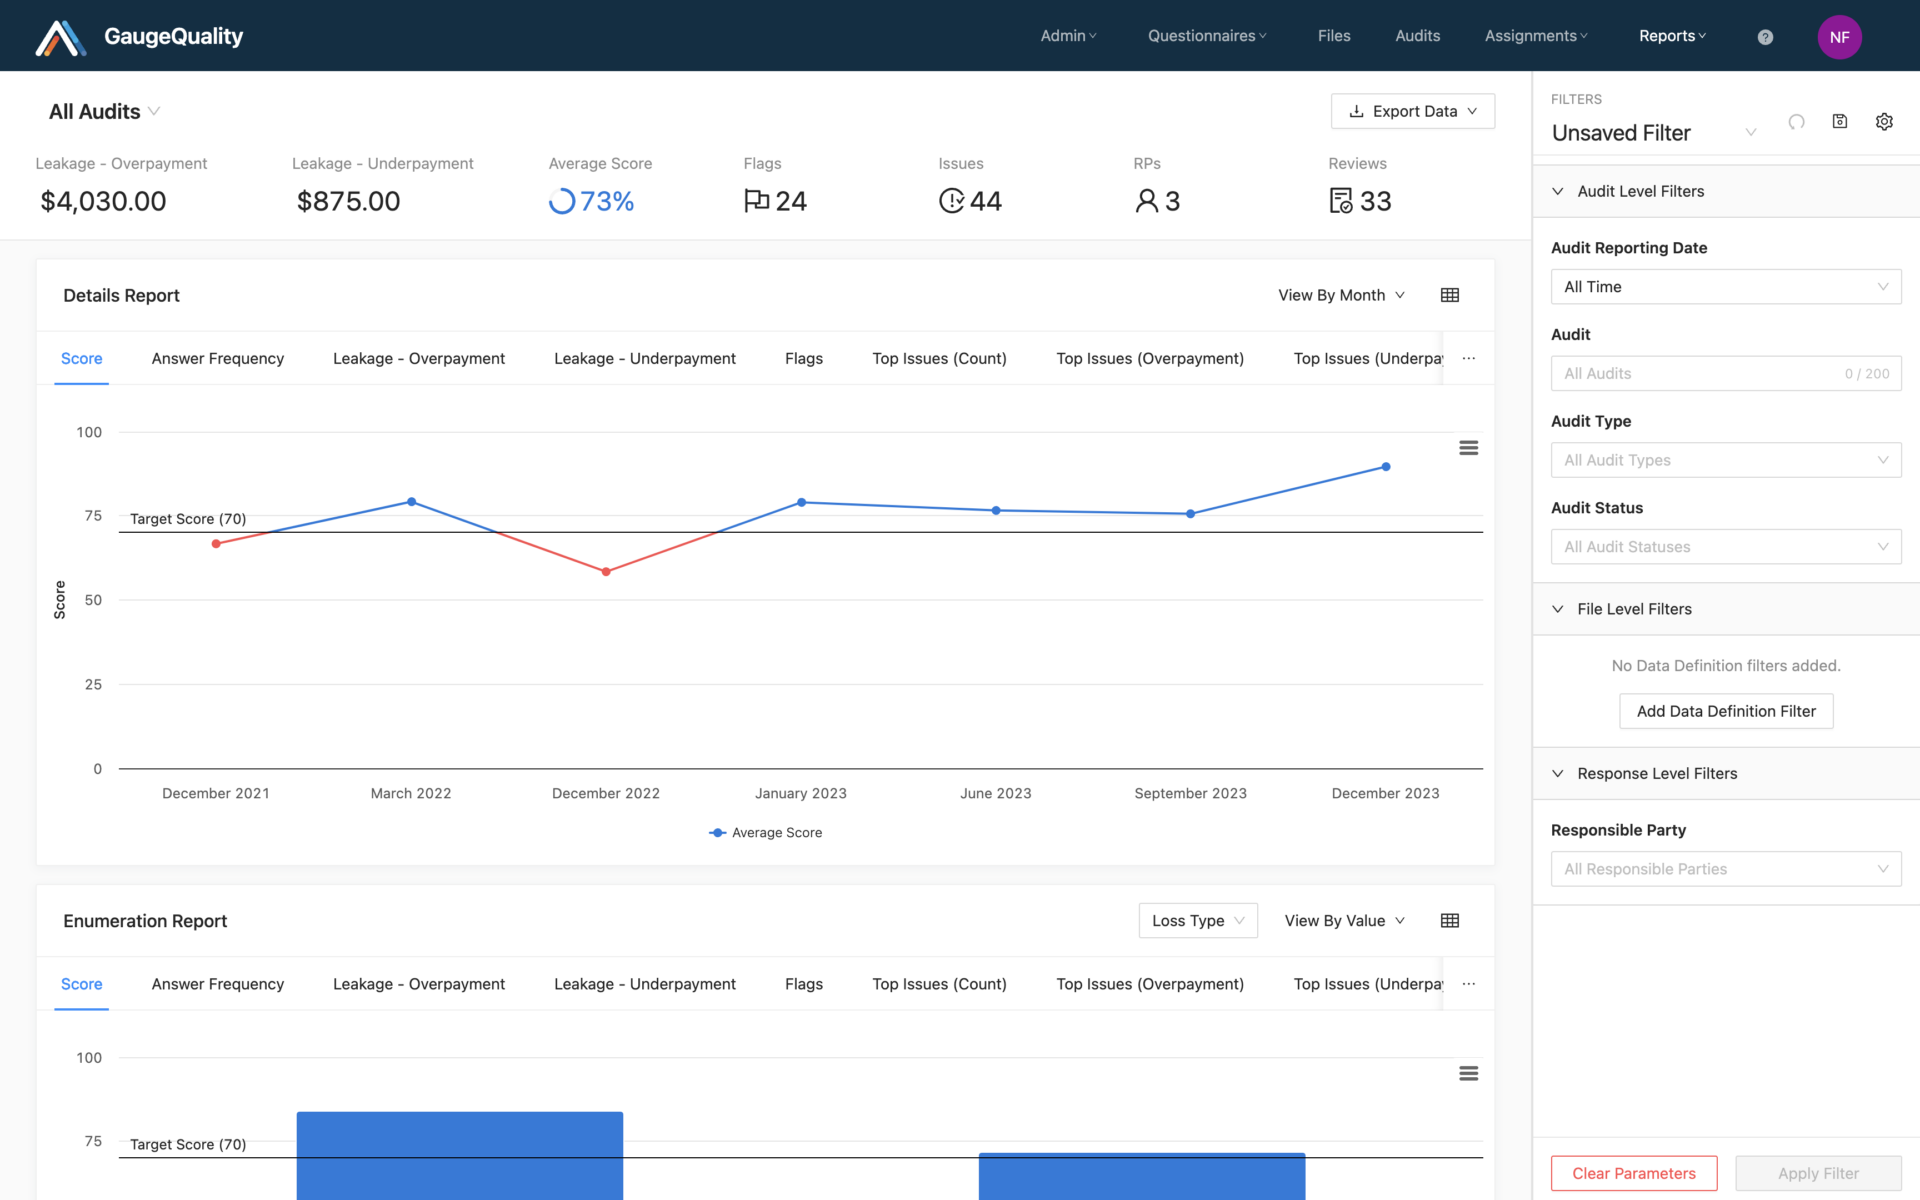Show more Enumeration Report tabs ellipsis
This screenshot has height=1200, width=1920.
click(1468, 984)
